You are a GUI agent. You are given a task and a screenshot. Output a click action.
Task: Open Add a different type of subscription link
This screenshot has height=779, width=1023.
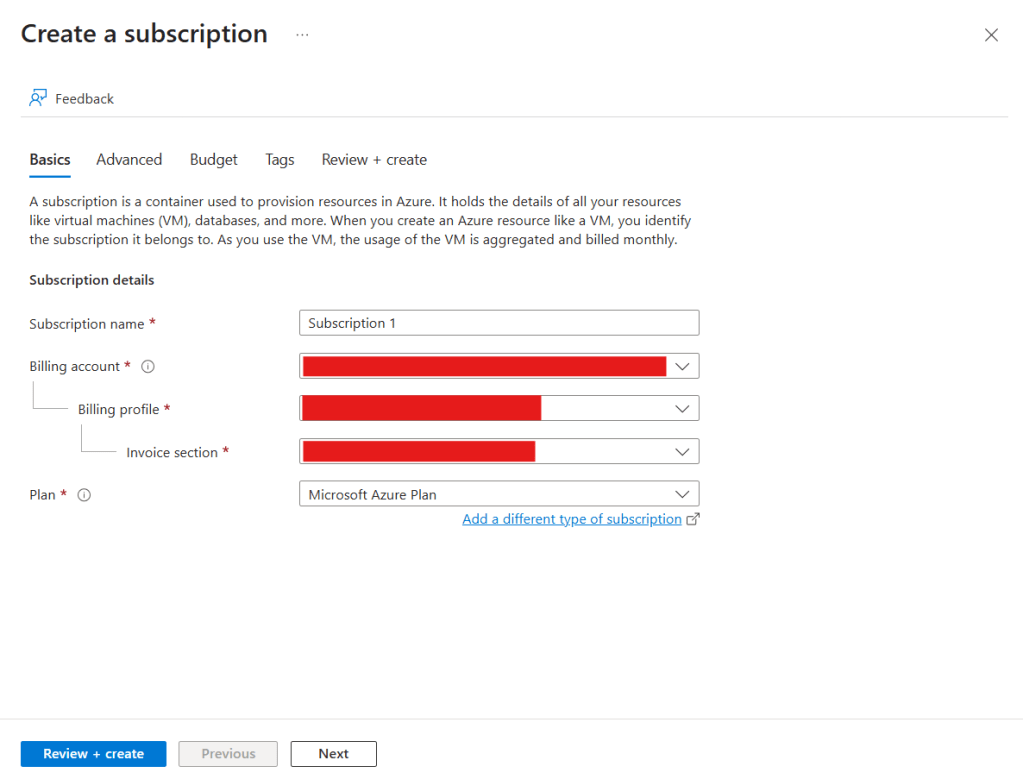pos(572,519)
